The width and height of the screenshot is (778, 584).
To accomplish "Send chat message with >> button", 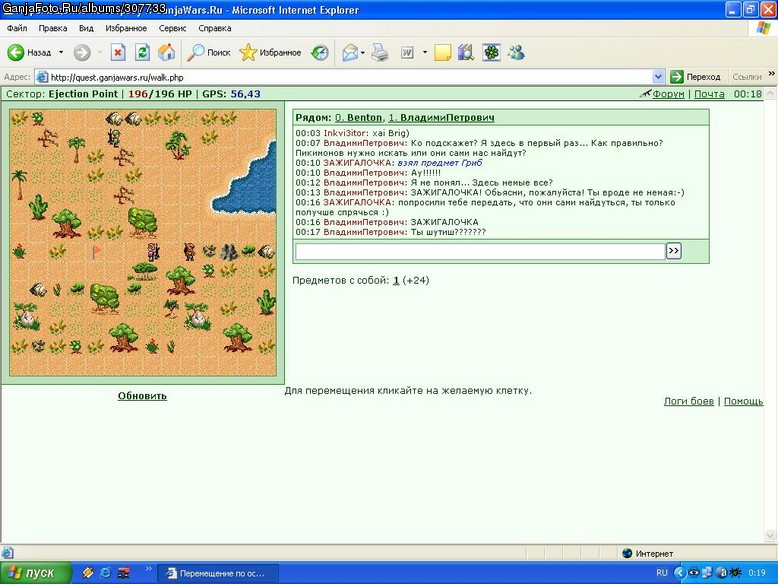I will point(673,251).
